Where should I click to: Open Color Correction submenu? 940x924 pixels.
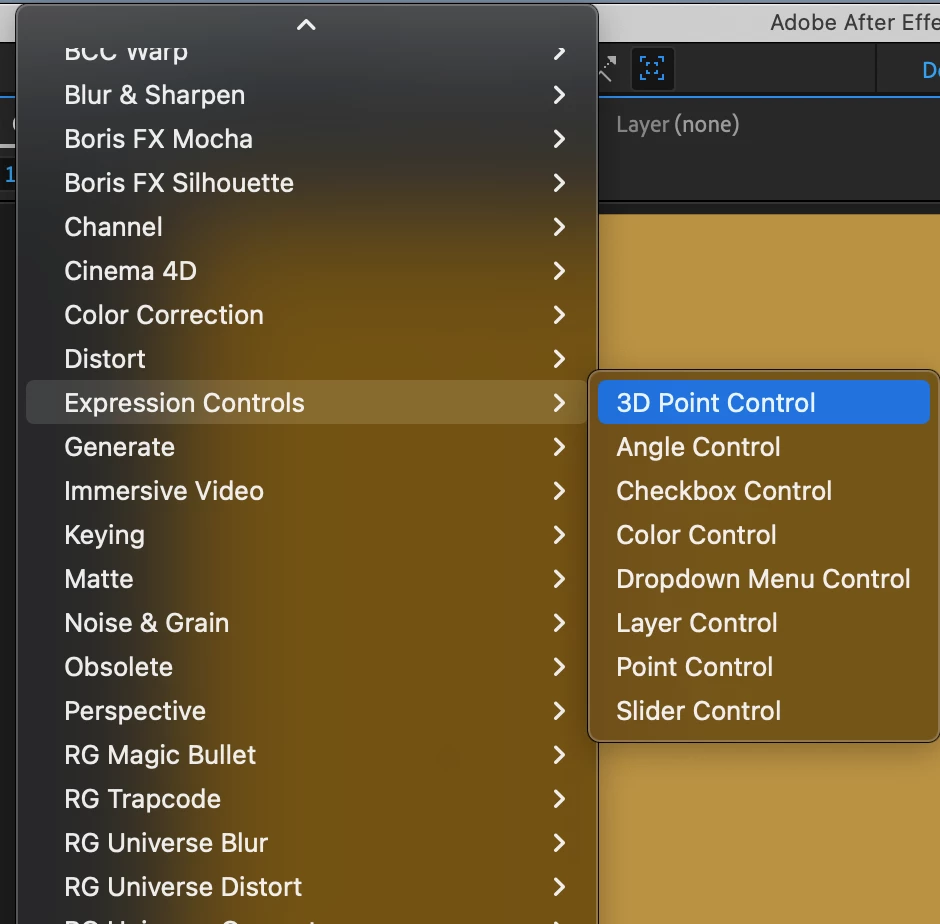point(306,315)
